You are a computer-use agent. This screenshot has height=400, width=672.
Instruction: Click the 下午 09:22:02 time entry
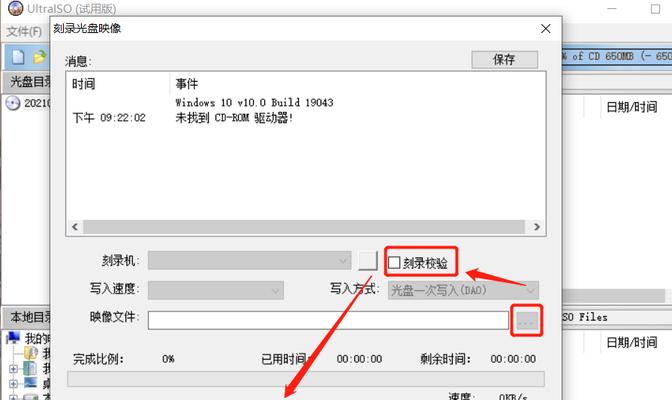coord(109,118)
